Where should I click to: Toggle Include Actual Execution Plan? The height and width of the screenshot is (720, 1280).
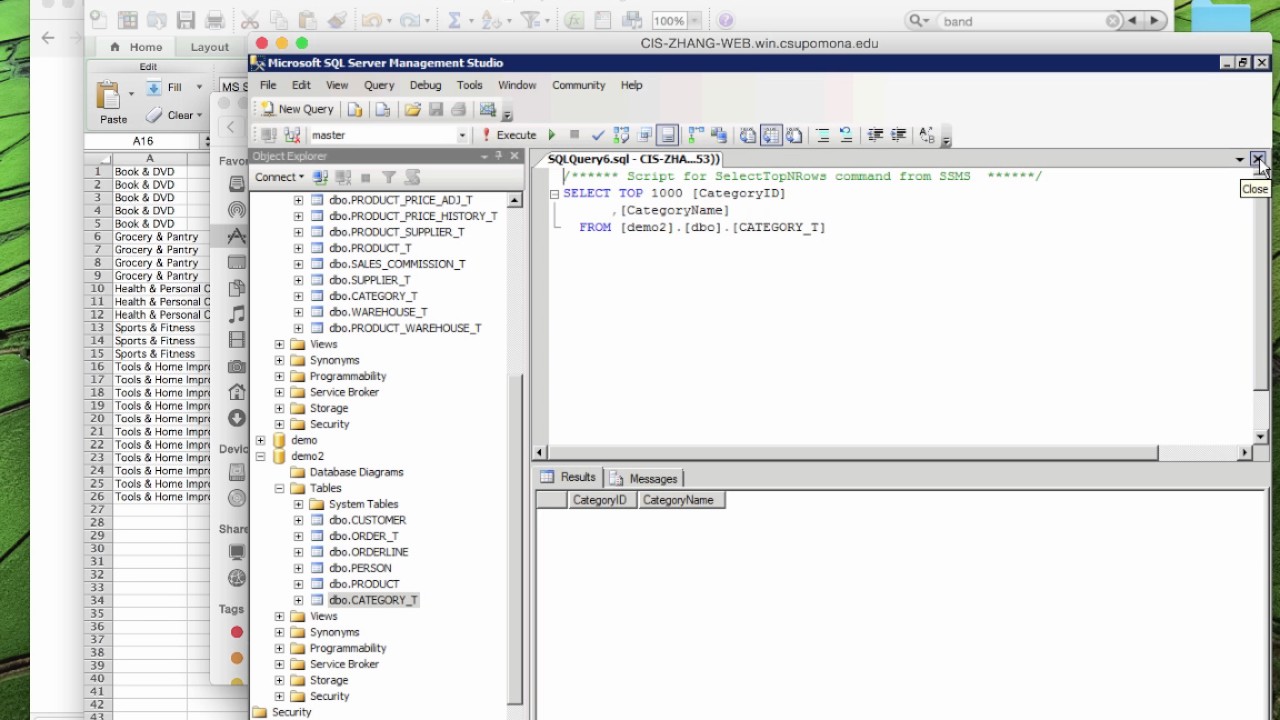point(696,135)
